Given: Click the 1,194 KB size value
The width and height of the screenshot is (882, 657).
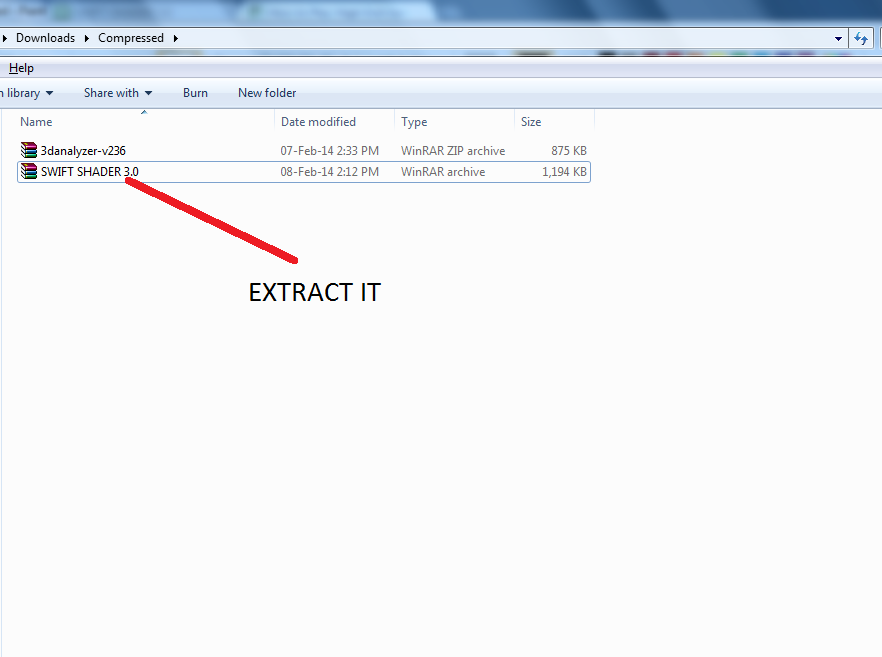Looking at the screenshot, I should point(564,172).
